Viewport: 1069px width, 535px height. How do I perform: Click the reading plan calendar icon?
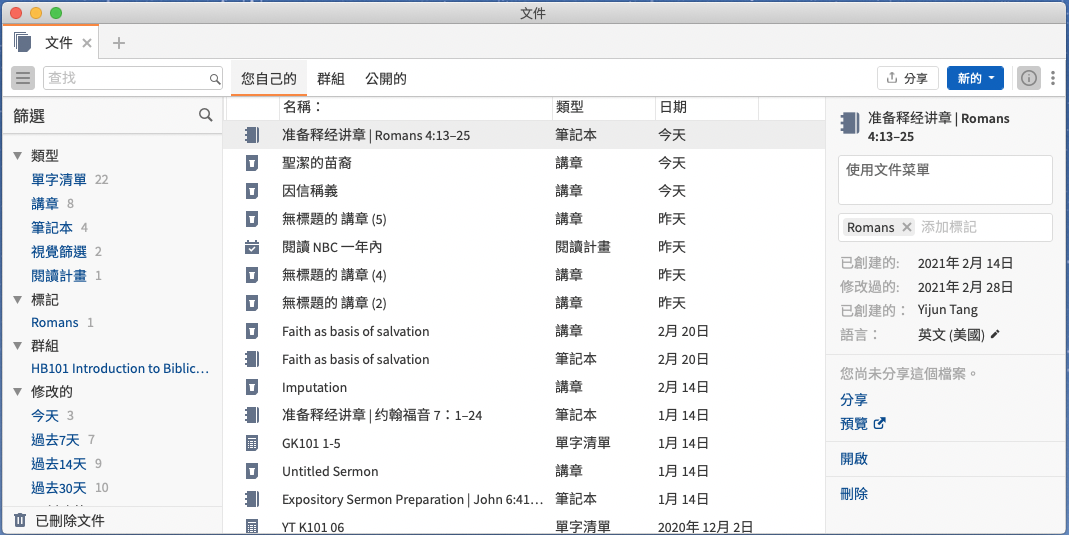(252, 247)
